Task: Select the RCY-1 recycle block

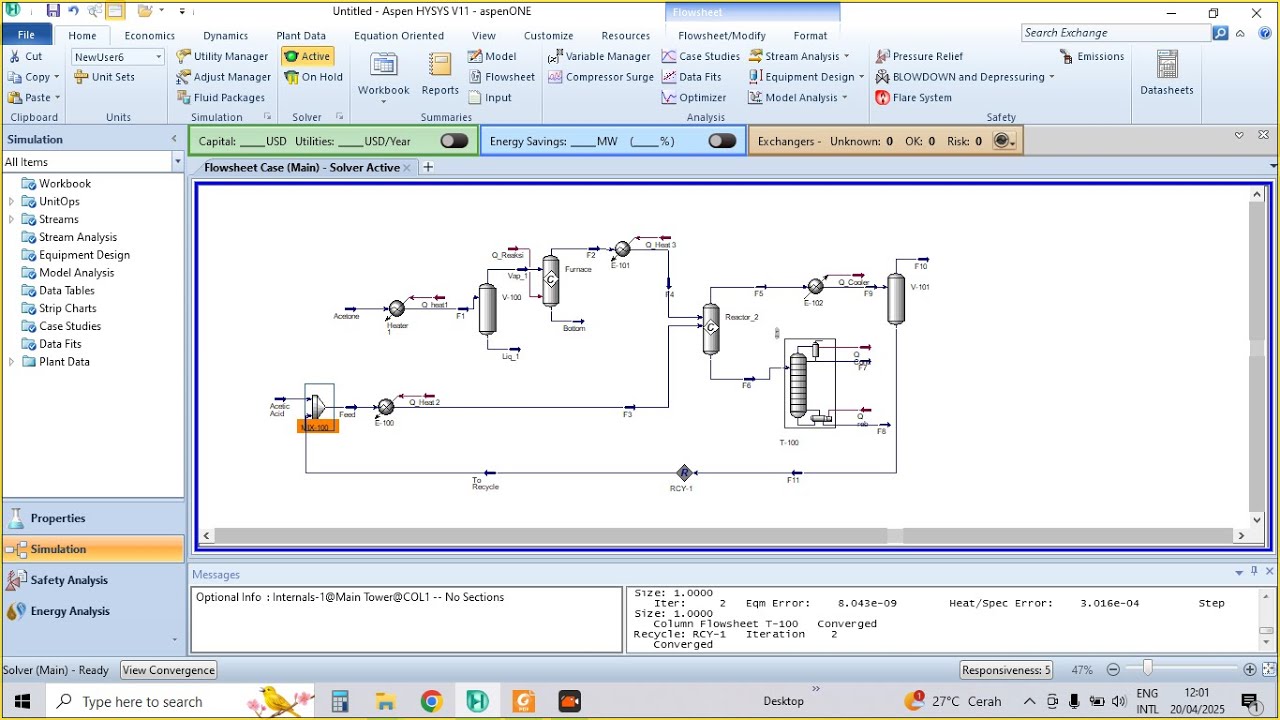Action: (x=684, y=473)
